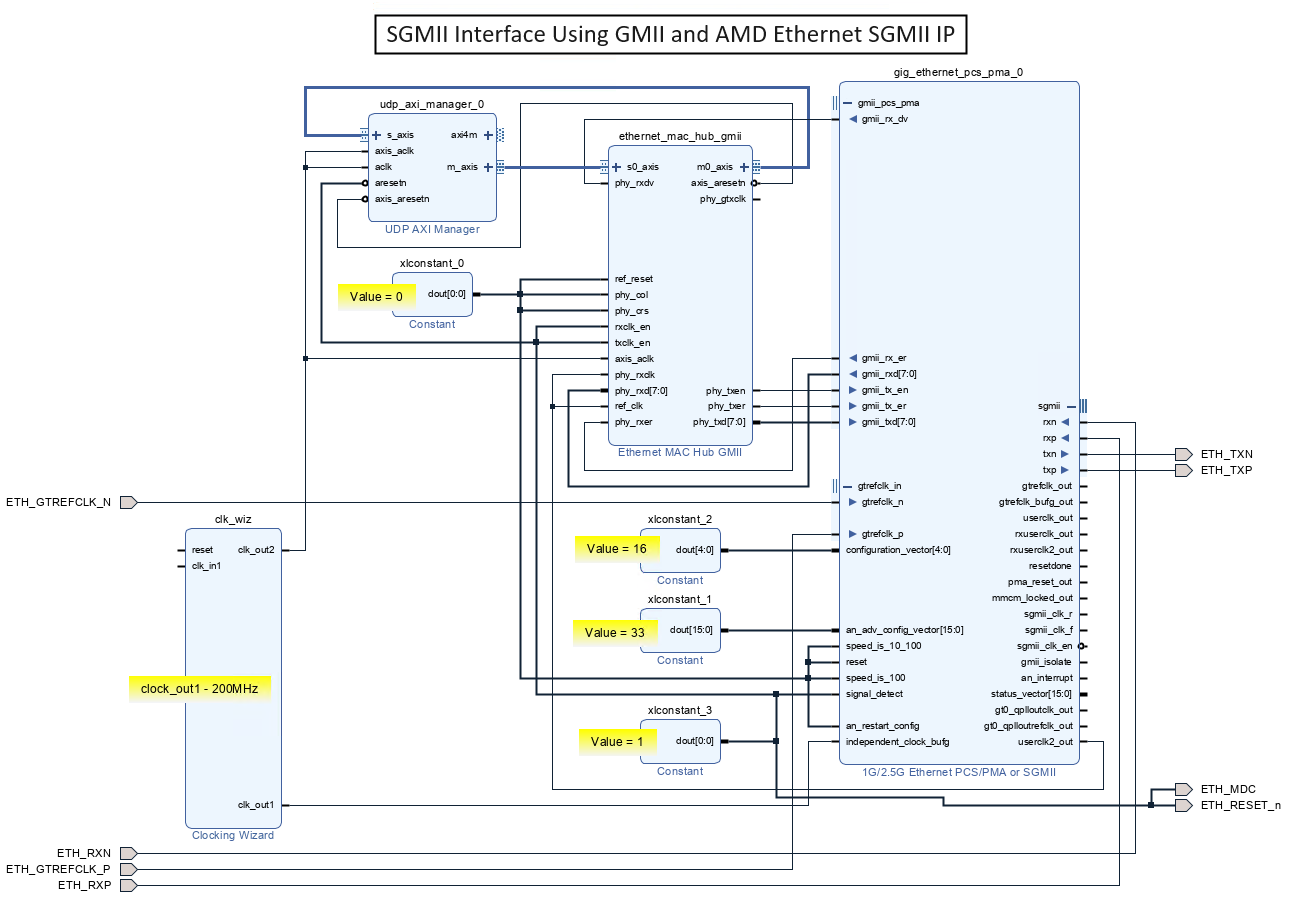
Task: Select the speed_is_10_100 pin
Action: tap(883, 646)
